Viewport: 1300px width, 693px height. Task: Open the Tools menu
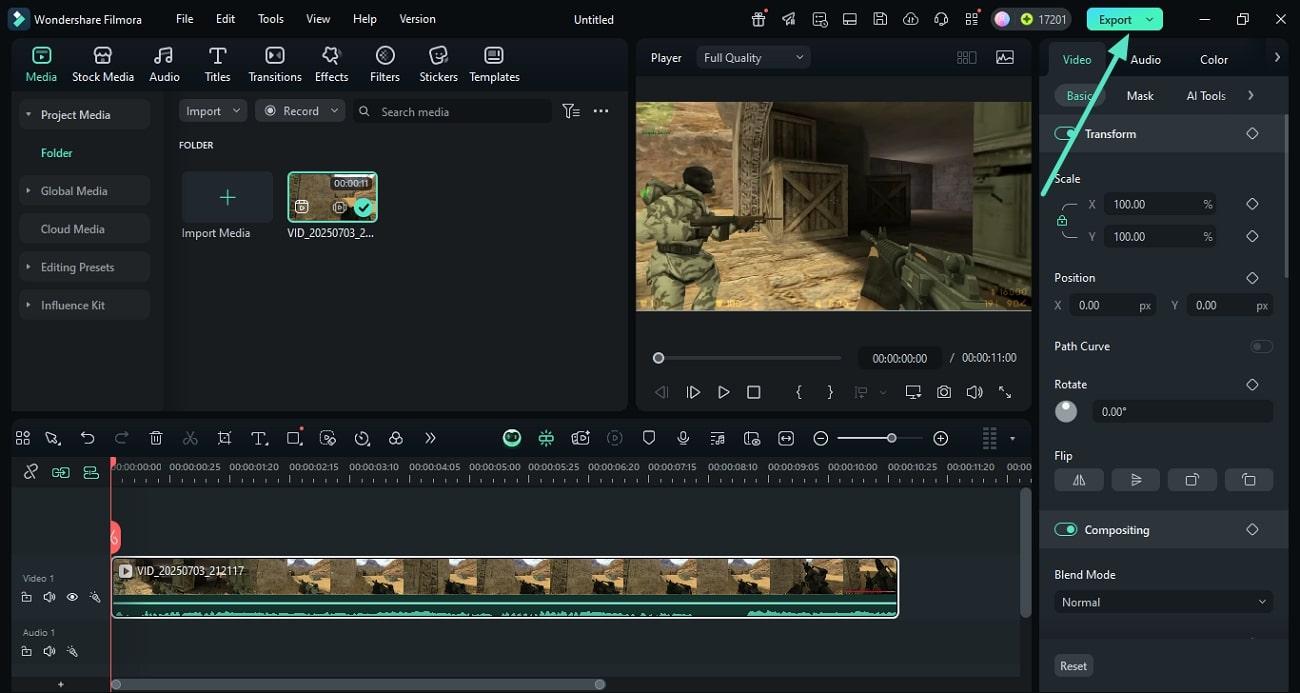click(x=270, y=19)
